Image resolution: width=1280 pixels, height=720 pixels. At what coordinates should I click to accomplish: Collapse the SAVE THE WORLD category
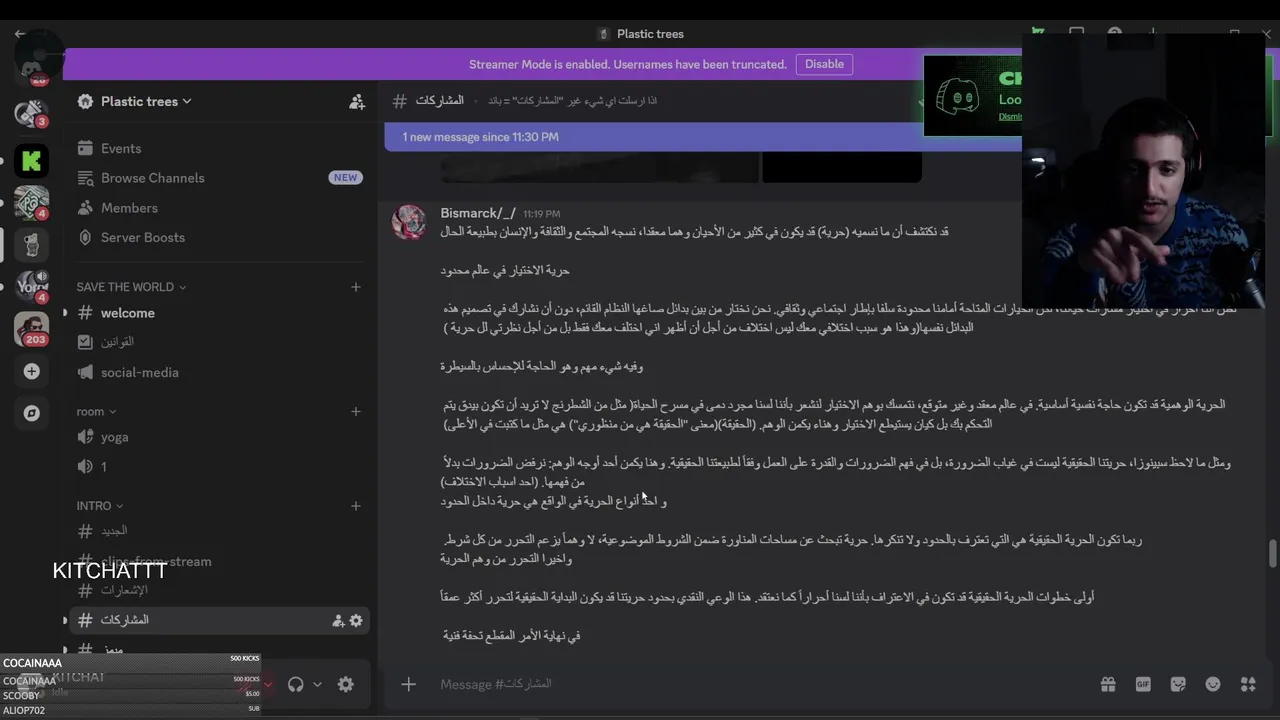point(131,287)
